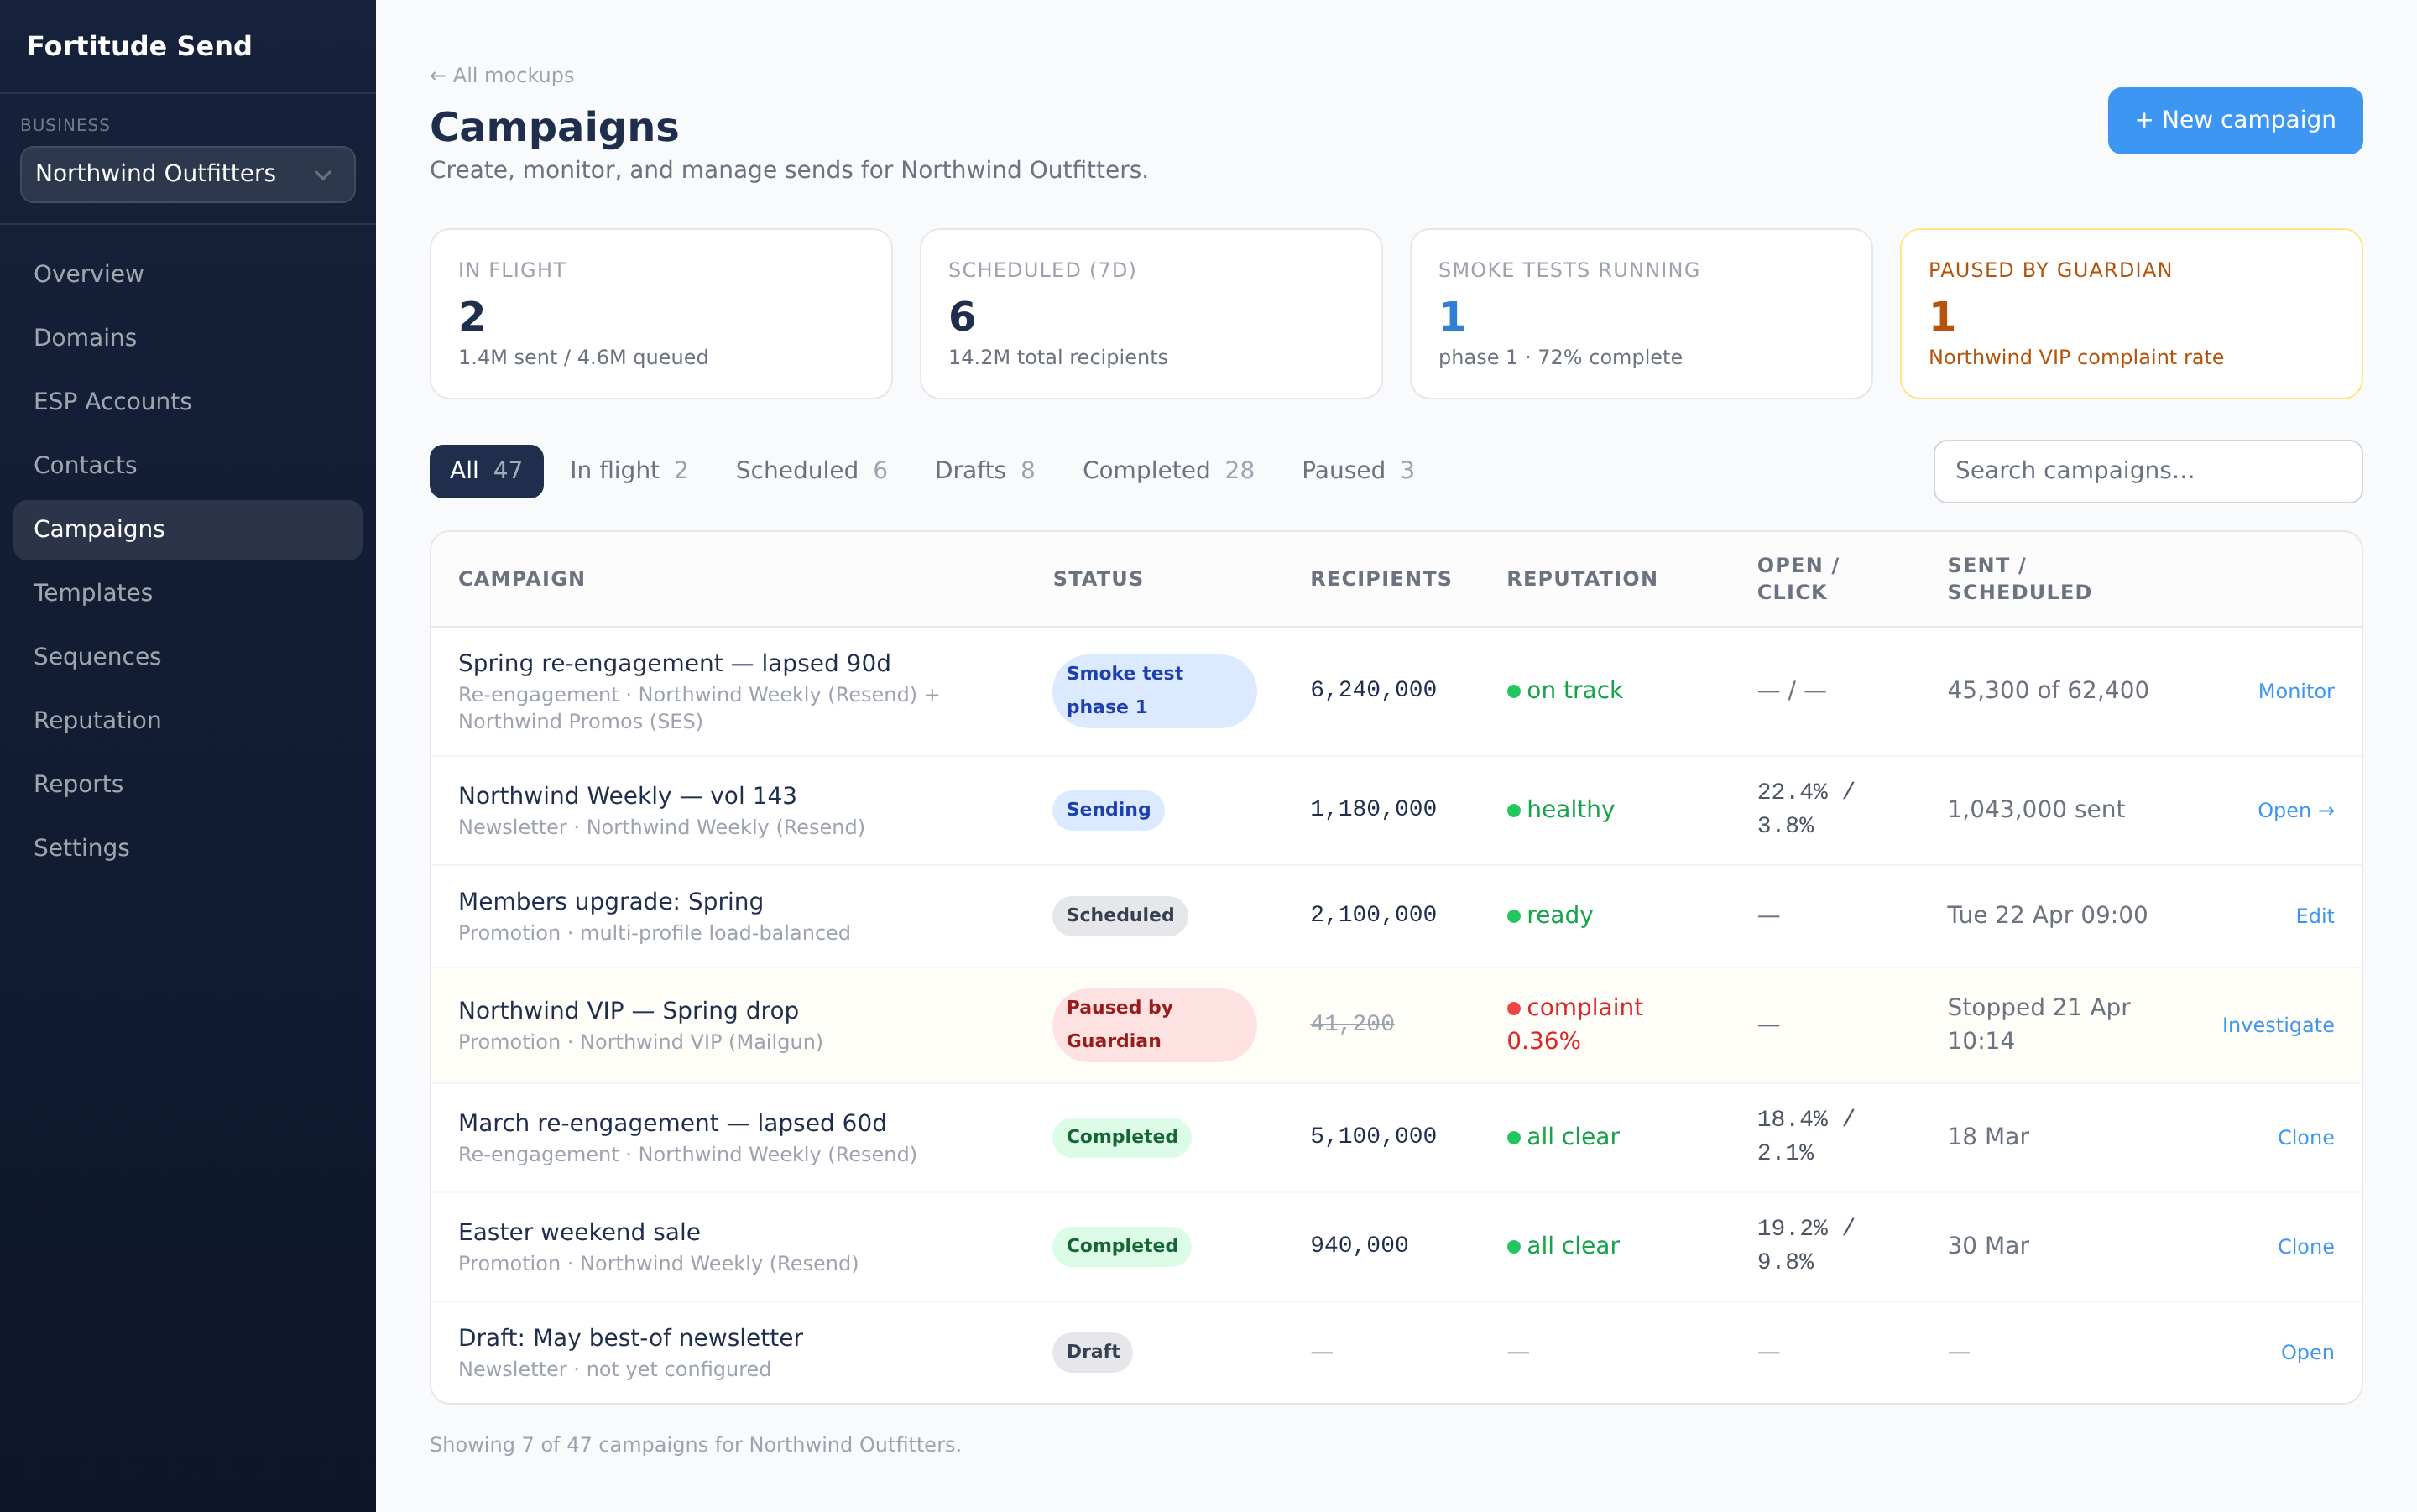Switch to the In flight tab
Image resolution: width=2417 pixels, height=1512 pixels.
coord(629,471)
